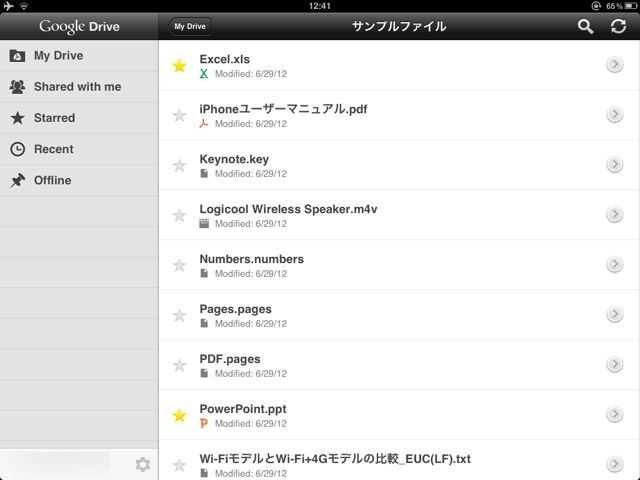This screenshot has height=480, width=640.
Task: Star the Wi-Fi EUC(LF).txt file
Action: click(x=179, y=465)
